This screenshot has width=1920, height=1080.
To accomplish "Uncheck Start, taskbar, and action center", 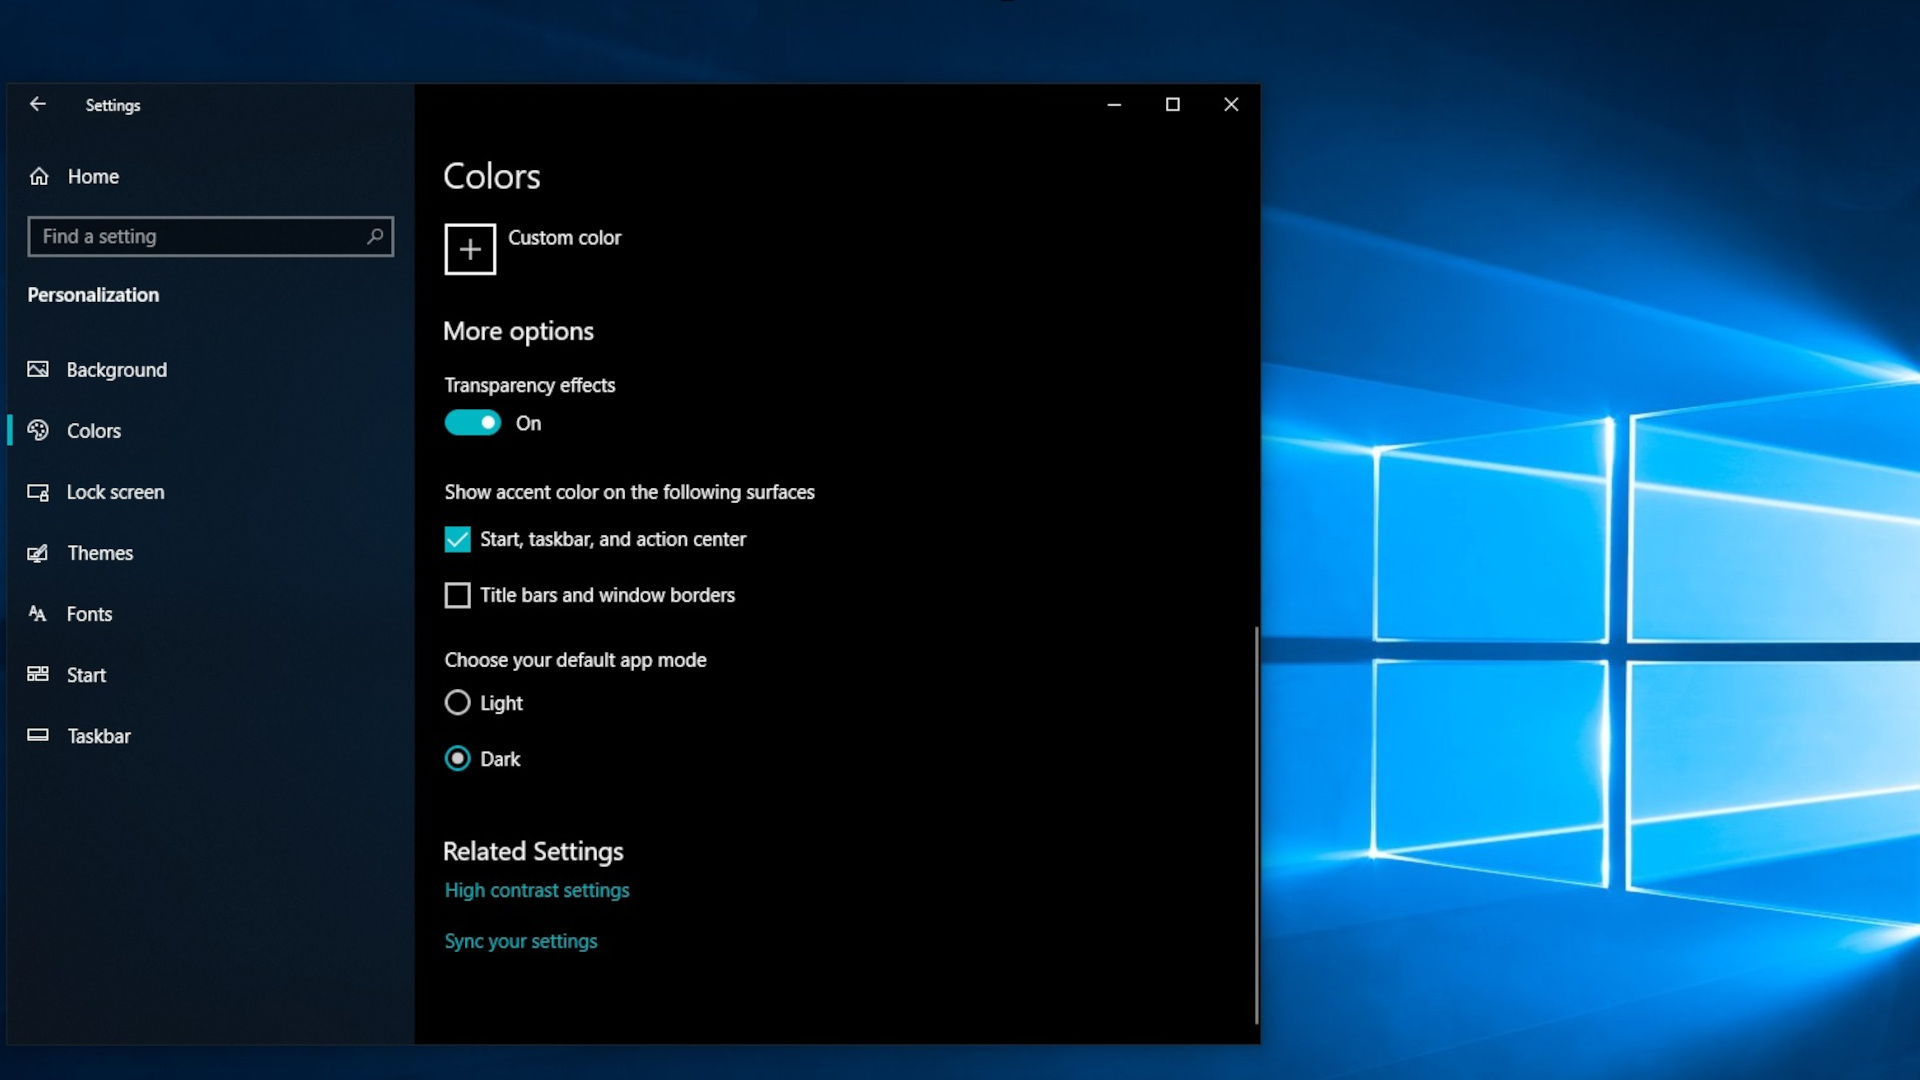I will (x=457, y=539).
